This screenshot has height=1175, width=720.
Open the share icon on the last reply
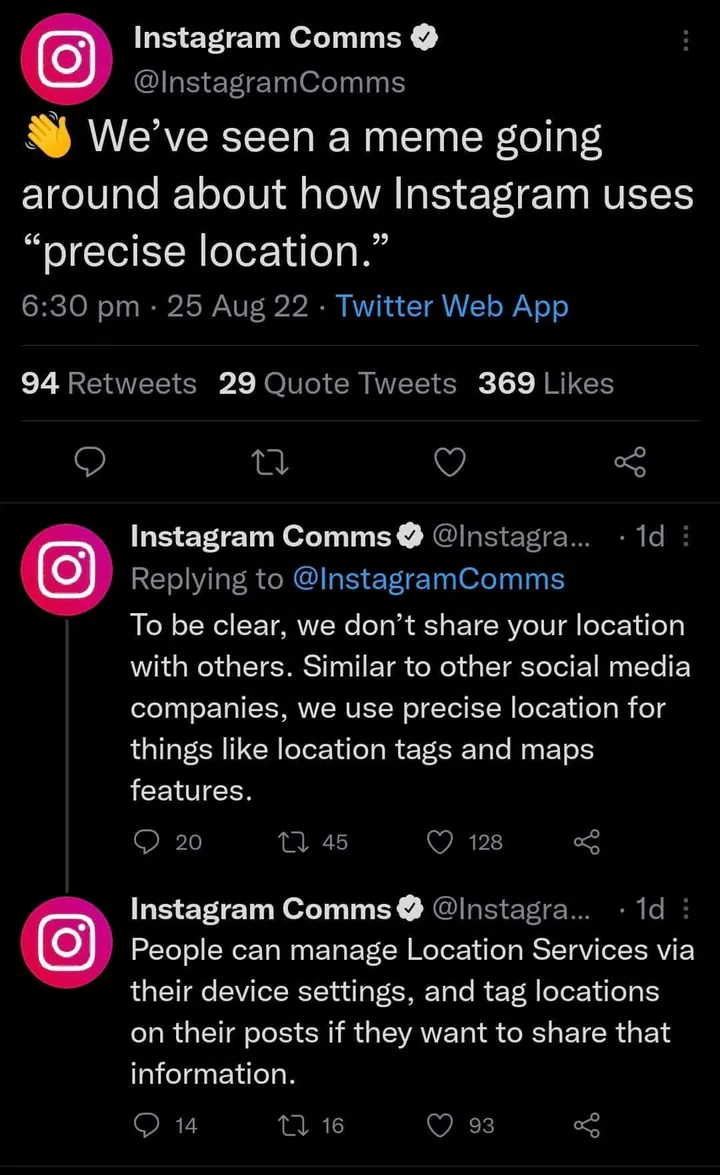tap(586, 1125)
